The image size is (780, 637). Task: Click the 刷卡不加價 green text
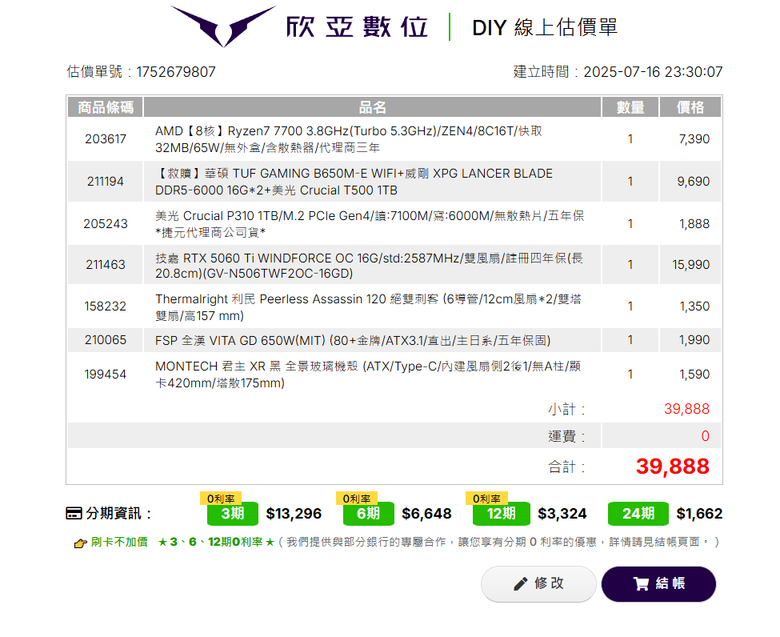[119, 542]
